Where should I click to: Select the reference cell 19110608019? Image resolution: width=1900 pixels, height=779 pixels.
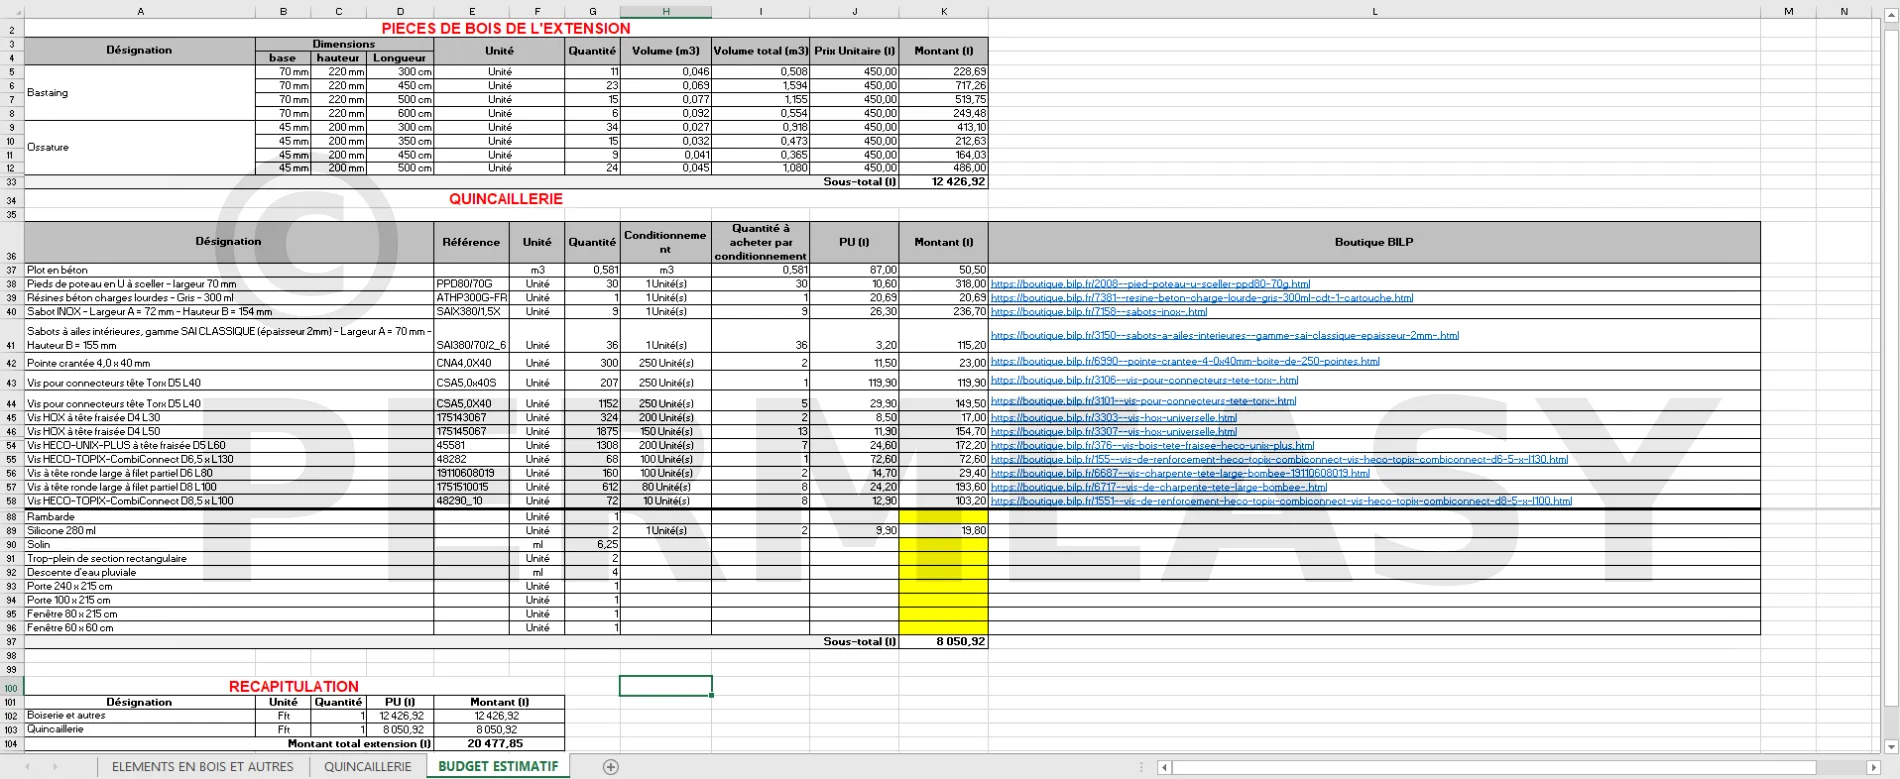click(472, 474)
